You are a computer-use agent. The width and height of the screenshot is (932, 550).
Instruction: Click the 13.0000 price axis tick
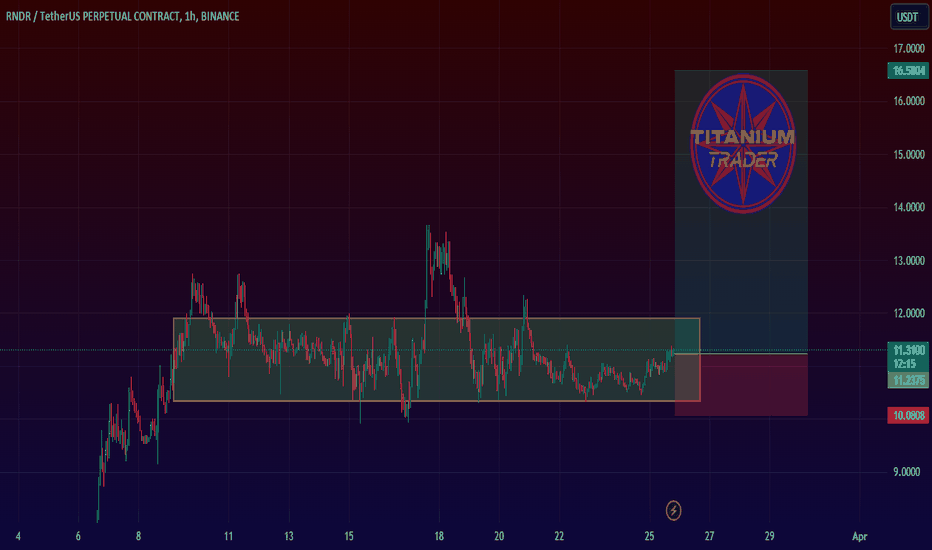tap(909, 260)
